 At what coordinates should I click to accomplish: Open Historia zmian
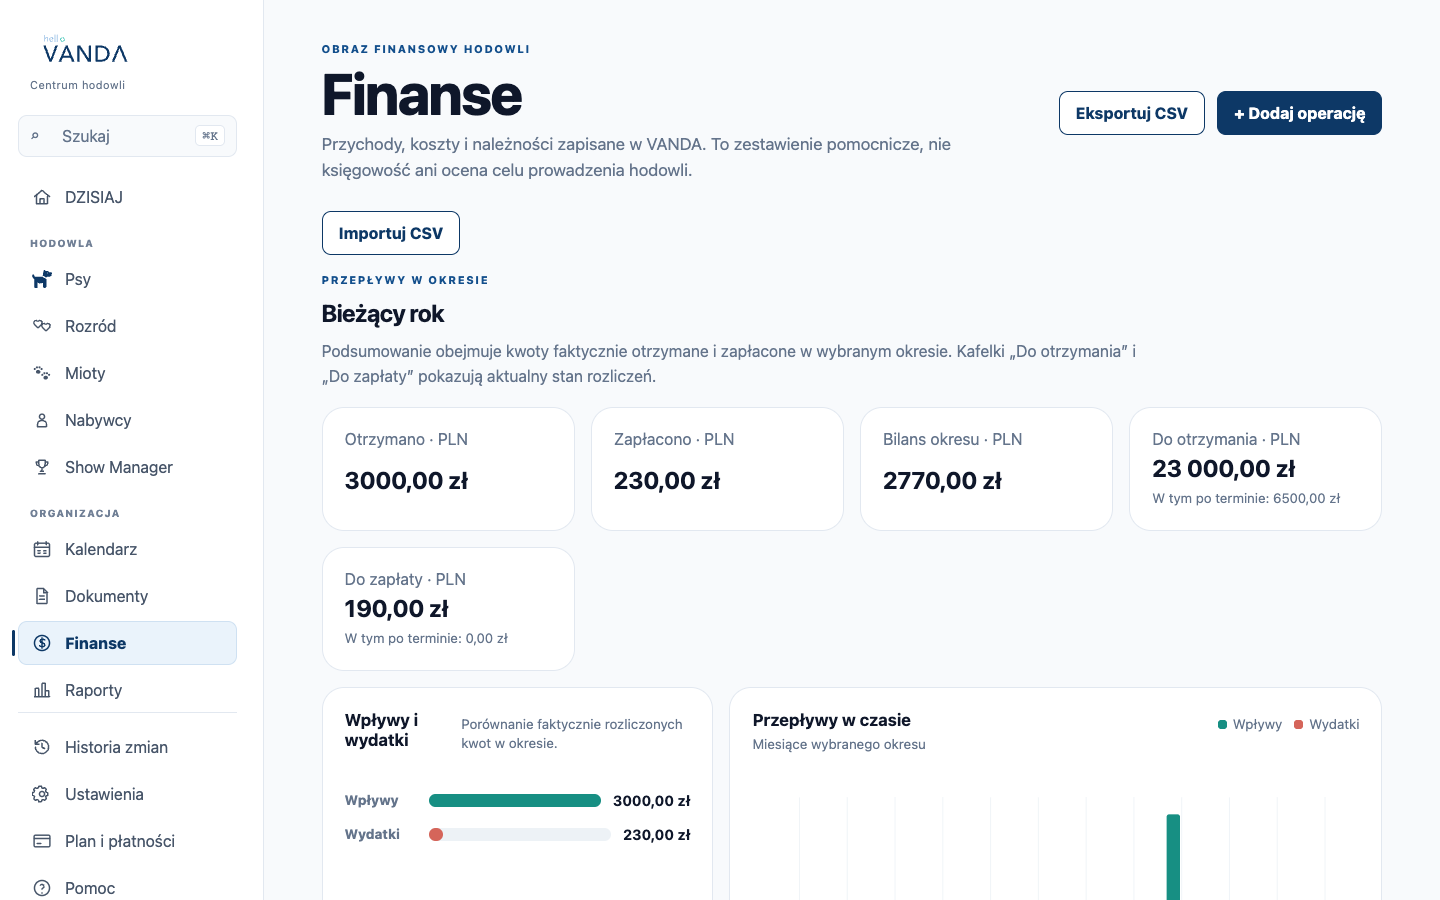click(x=127, y=747)
